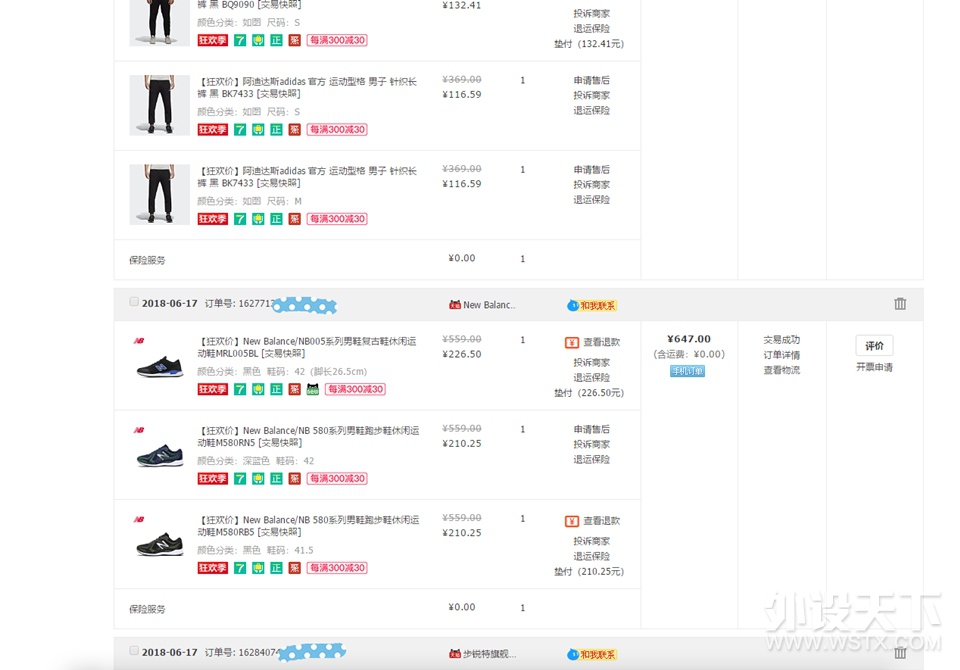Click 查看退款 refund icon for M580RB5 shoe
Screen dimensions: 960x670
572,521
